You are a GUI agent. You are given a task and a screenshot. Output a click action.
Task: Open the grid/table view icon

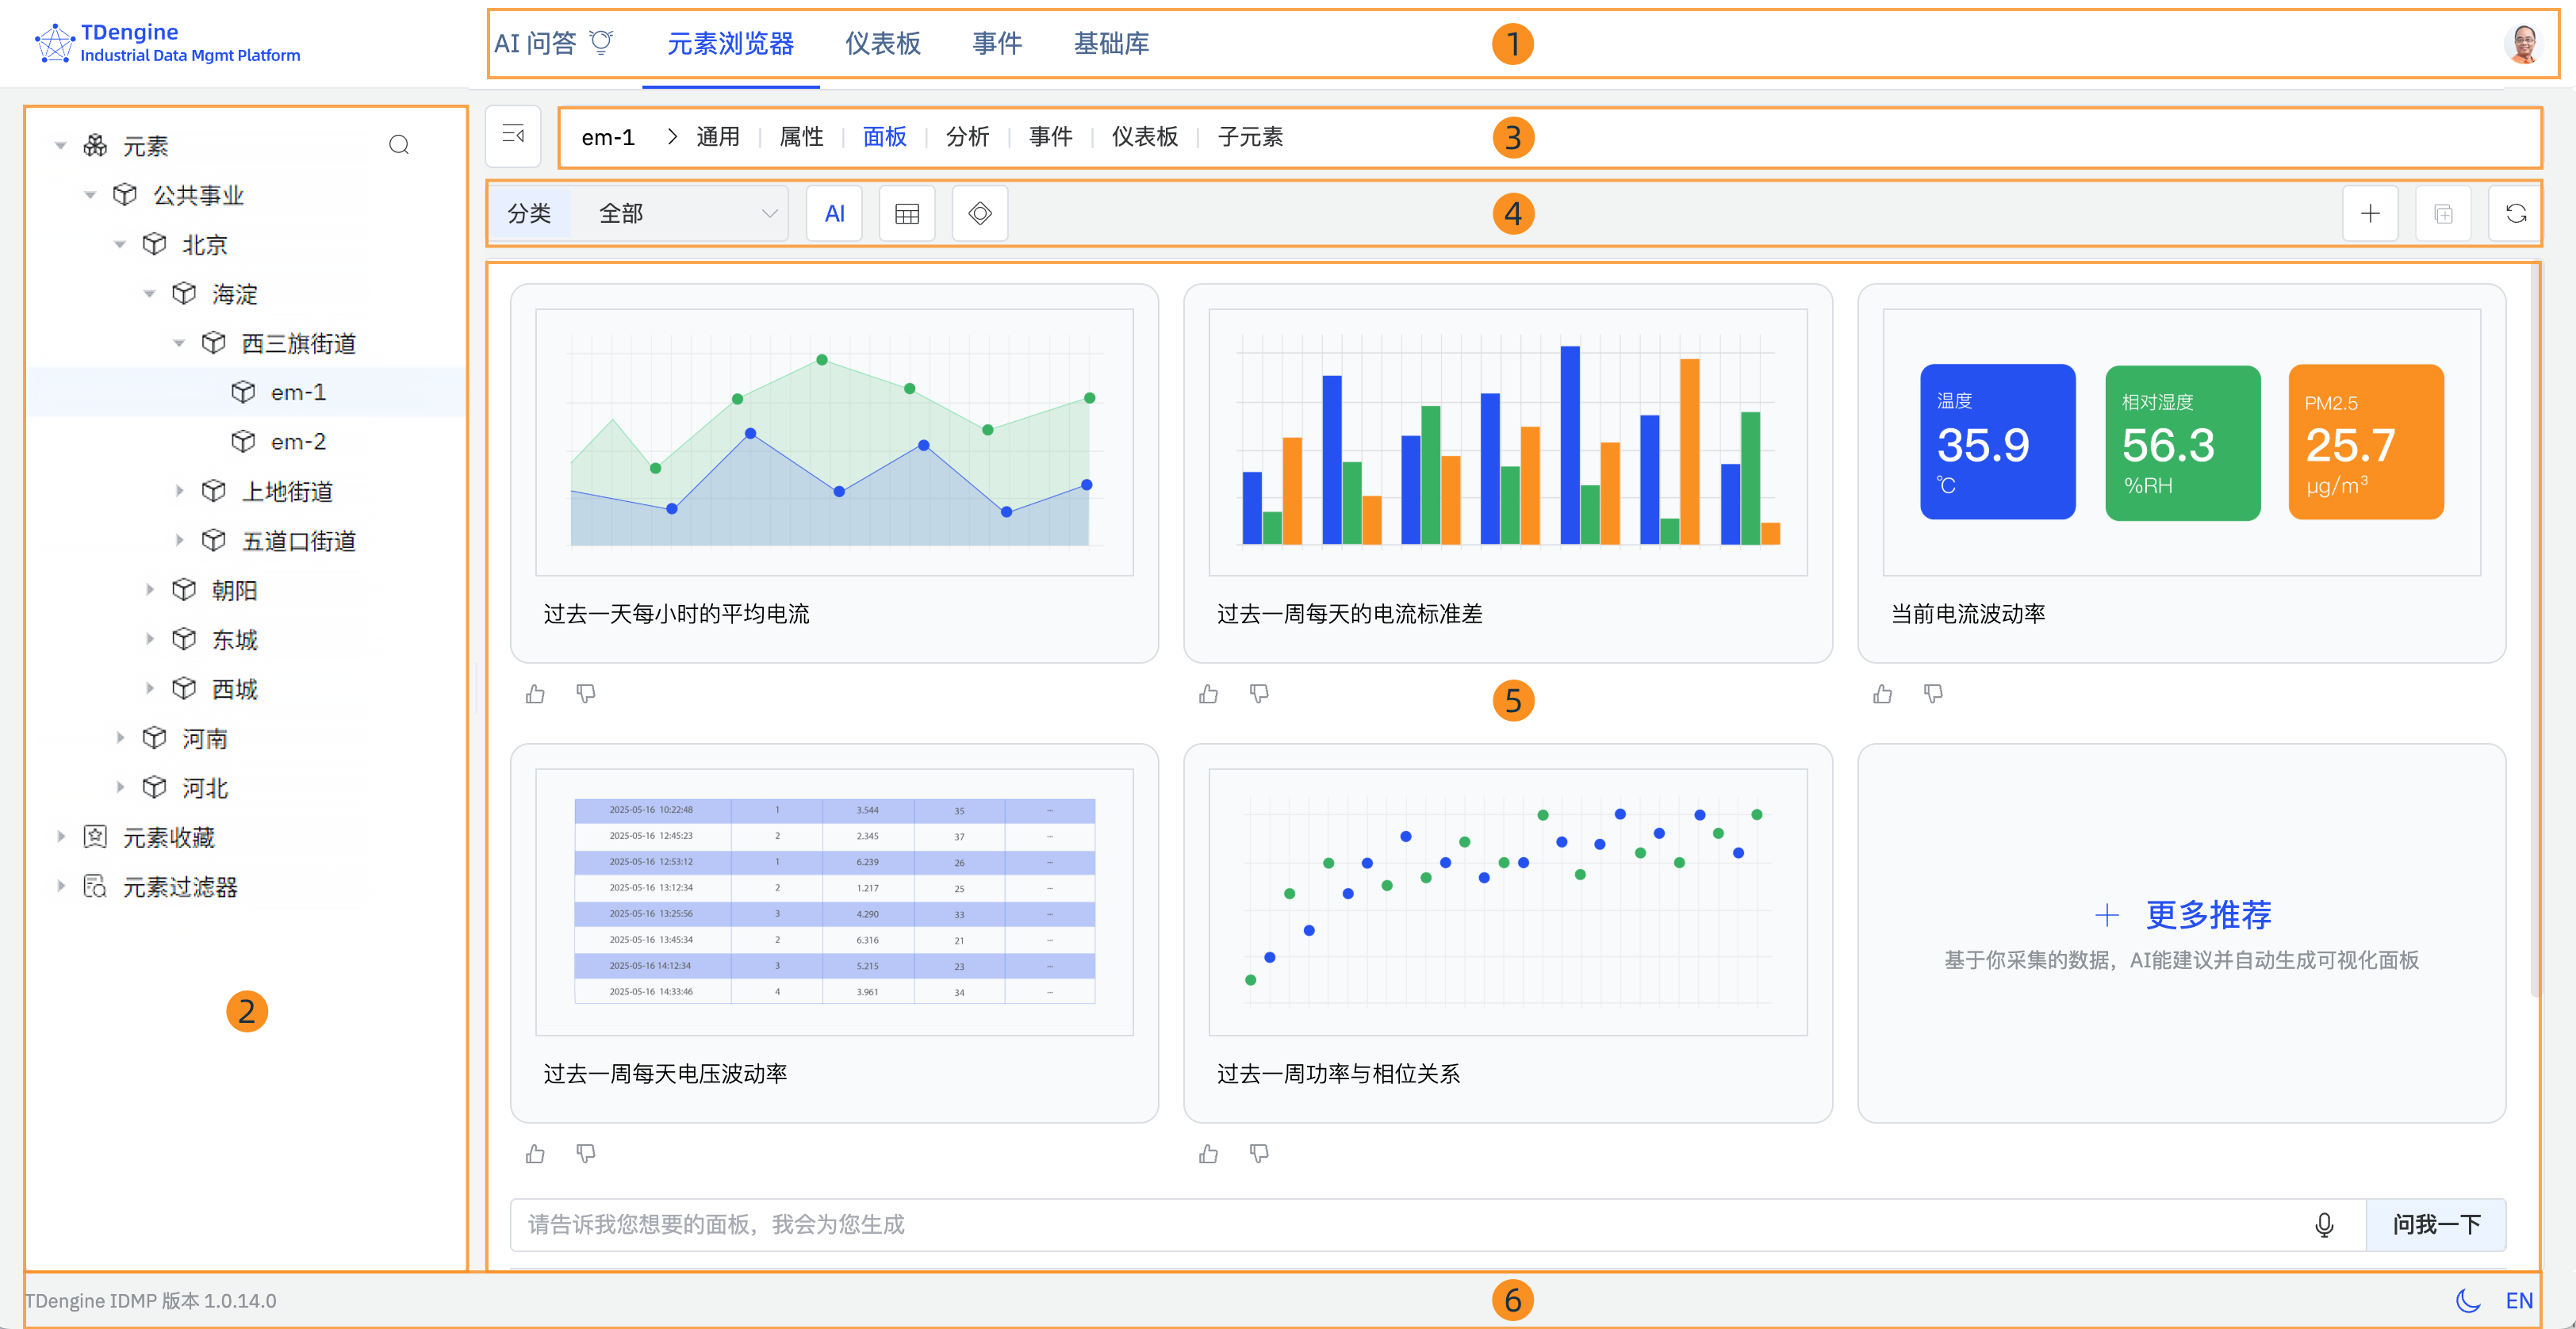pos(906,212)
